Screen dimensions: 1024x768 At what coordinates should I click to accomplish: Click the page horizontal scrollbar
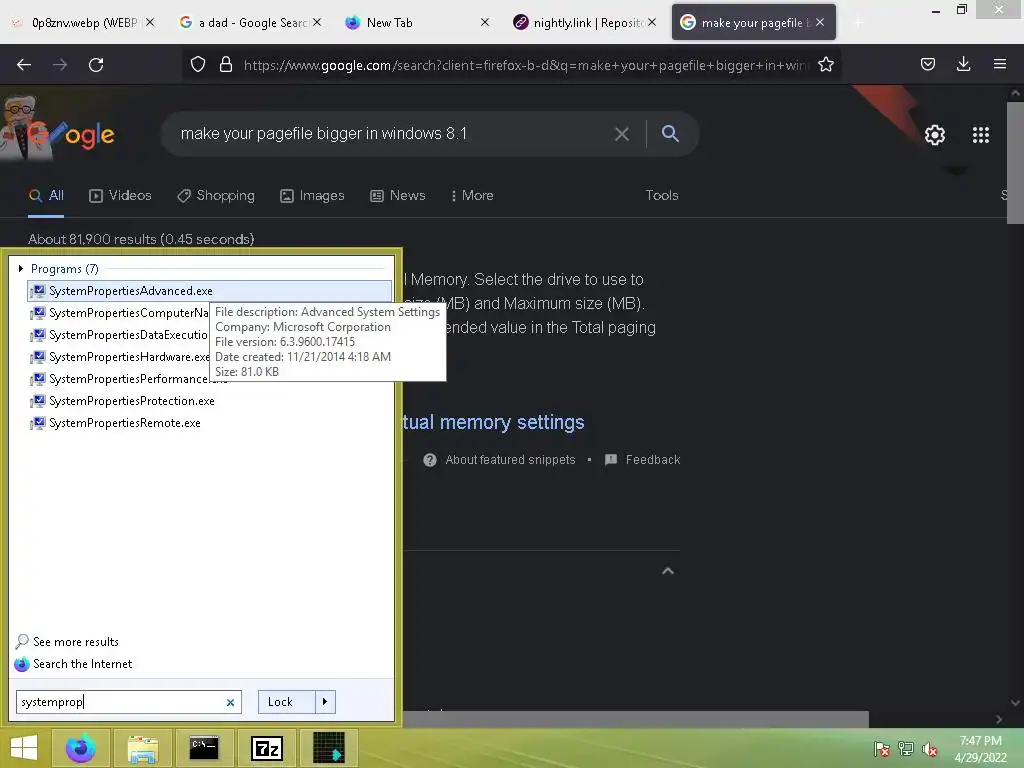point(635,719)
